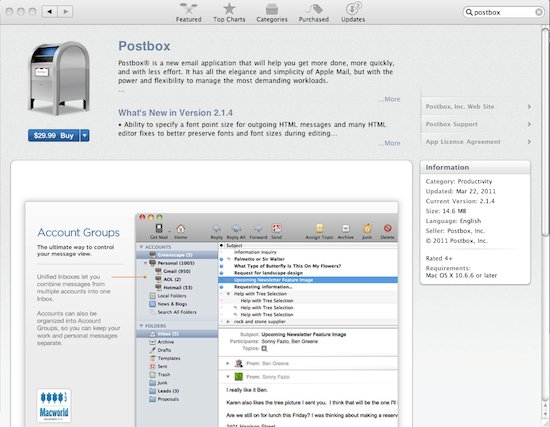This screenshot has width=550, height=427.
Task: Click the Subject column header
Action: coord(234,246)
